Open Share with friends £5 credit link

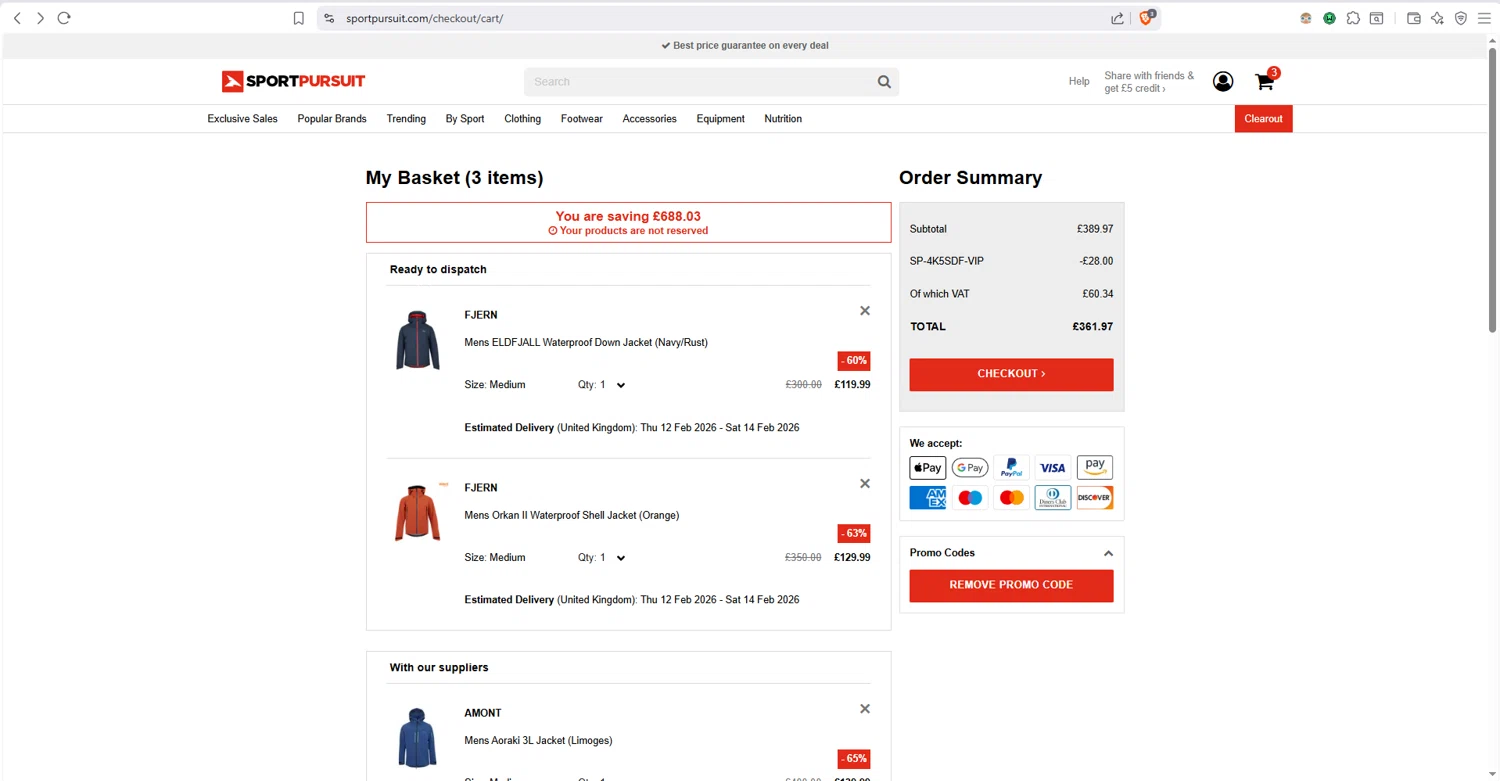click(x=1149, y=82)
